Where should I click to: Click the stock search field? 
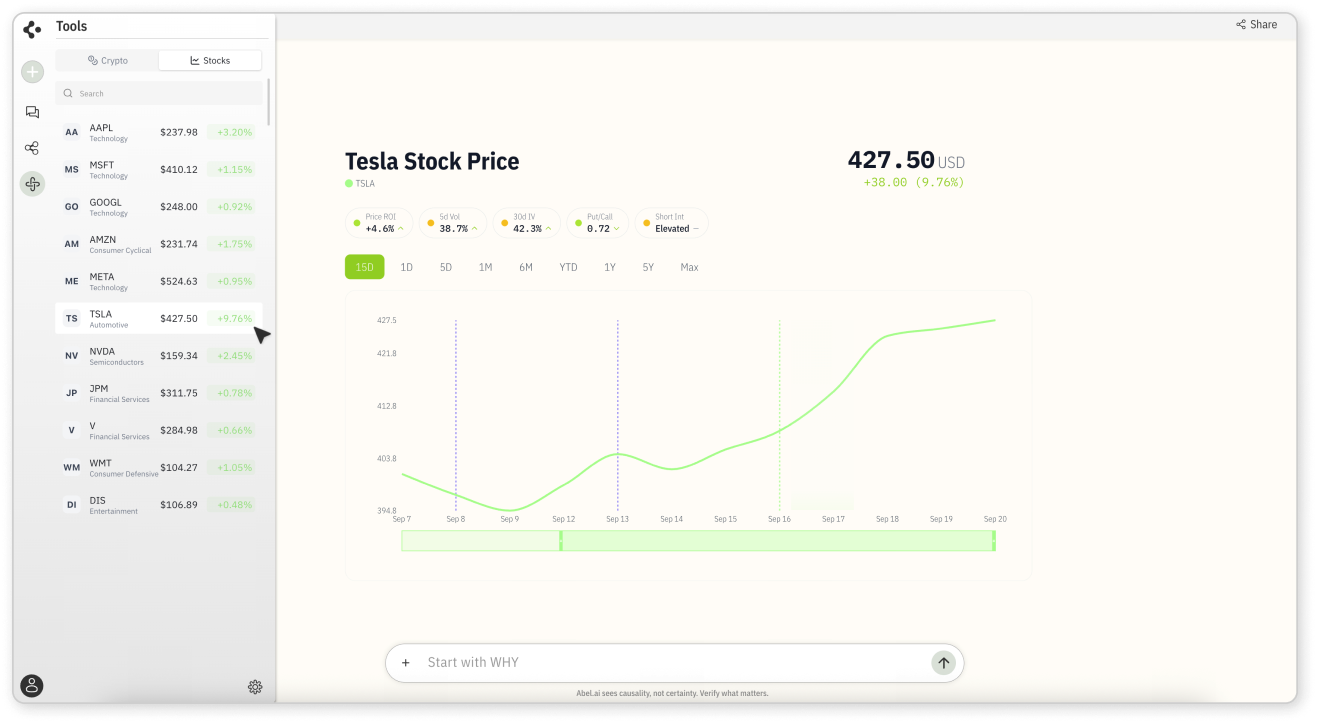point(160,94)
